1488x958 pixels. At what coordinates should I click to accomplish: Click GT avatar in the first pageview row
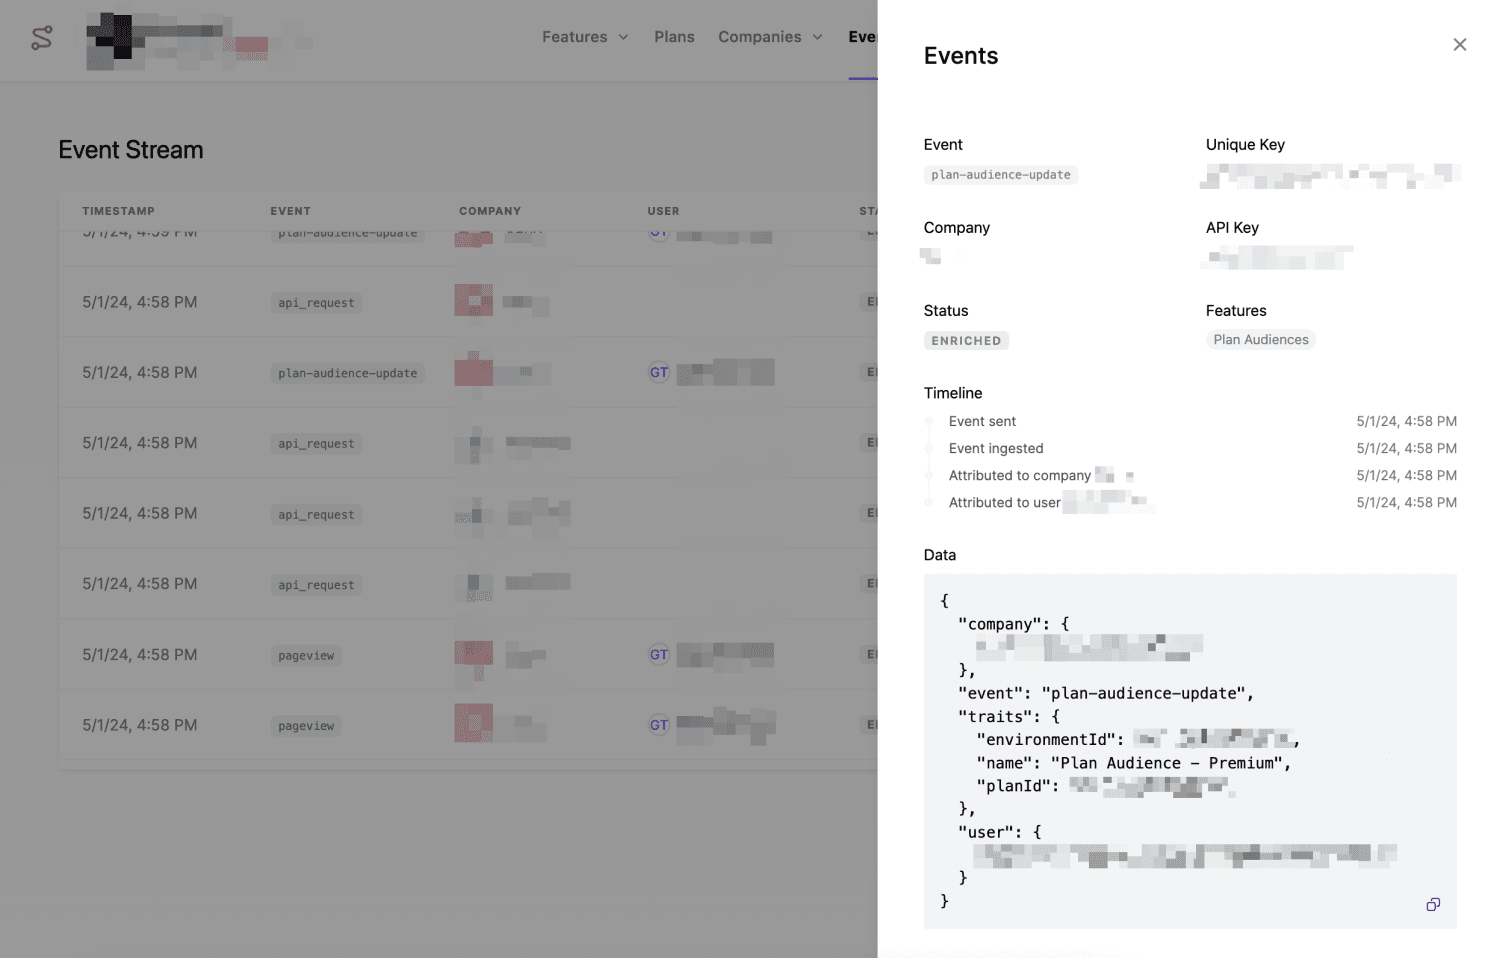click(x=659, y=655)
